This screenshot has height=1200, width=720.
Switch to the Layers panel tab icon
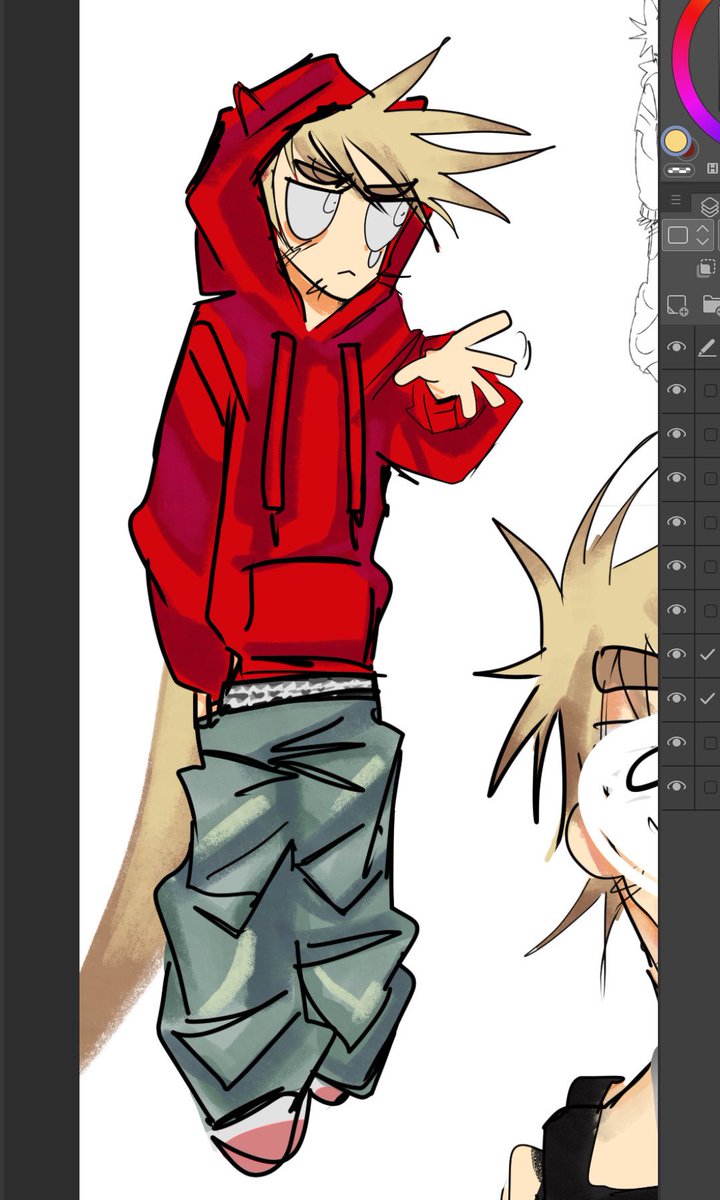point(709,207)
